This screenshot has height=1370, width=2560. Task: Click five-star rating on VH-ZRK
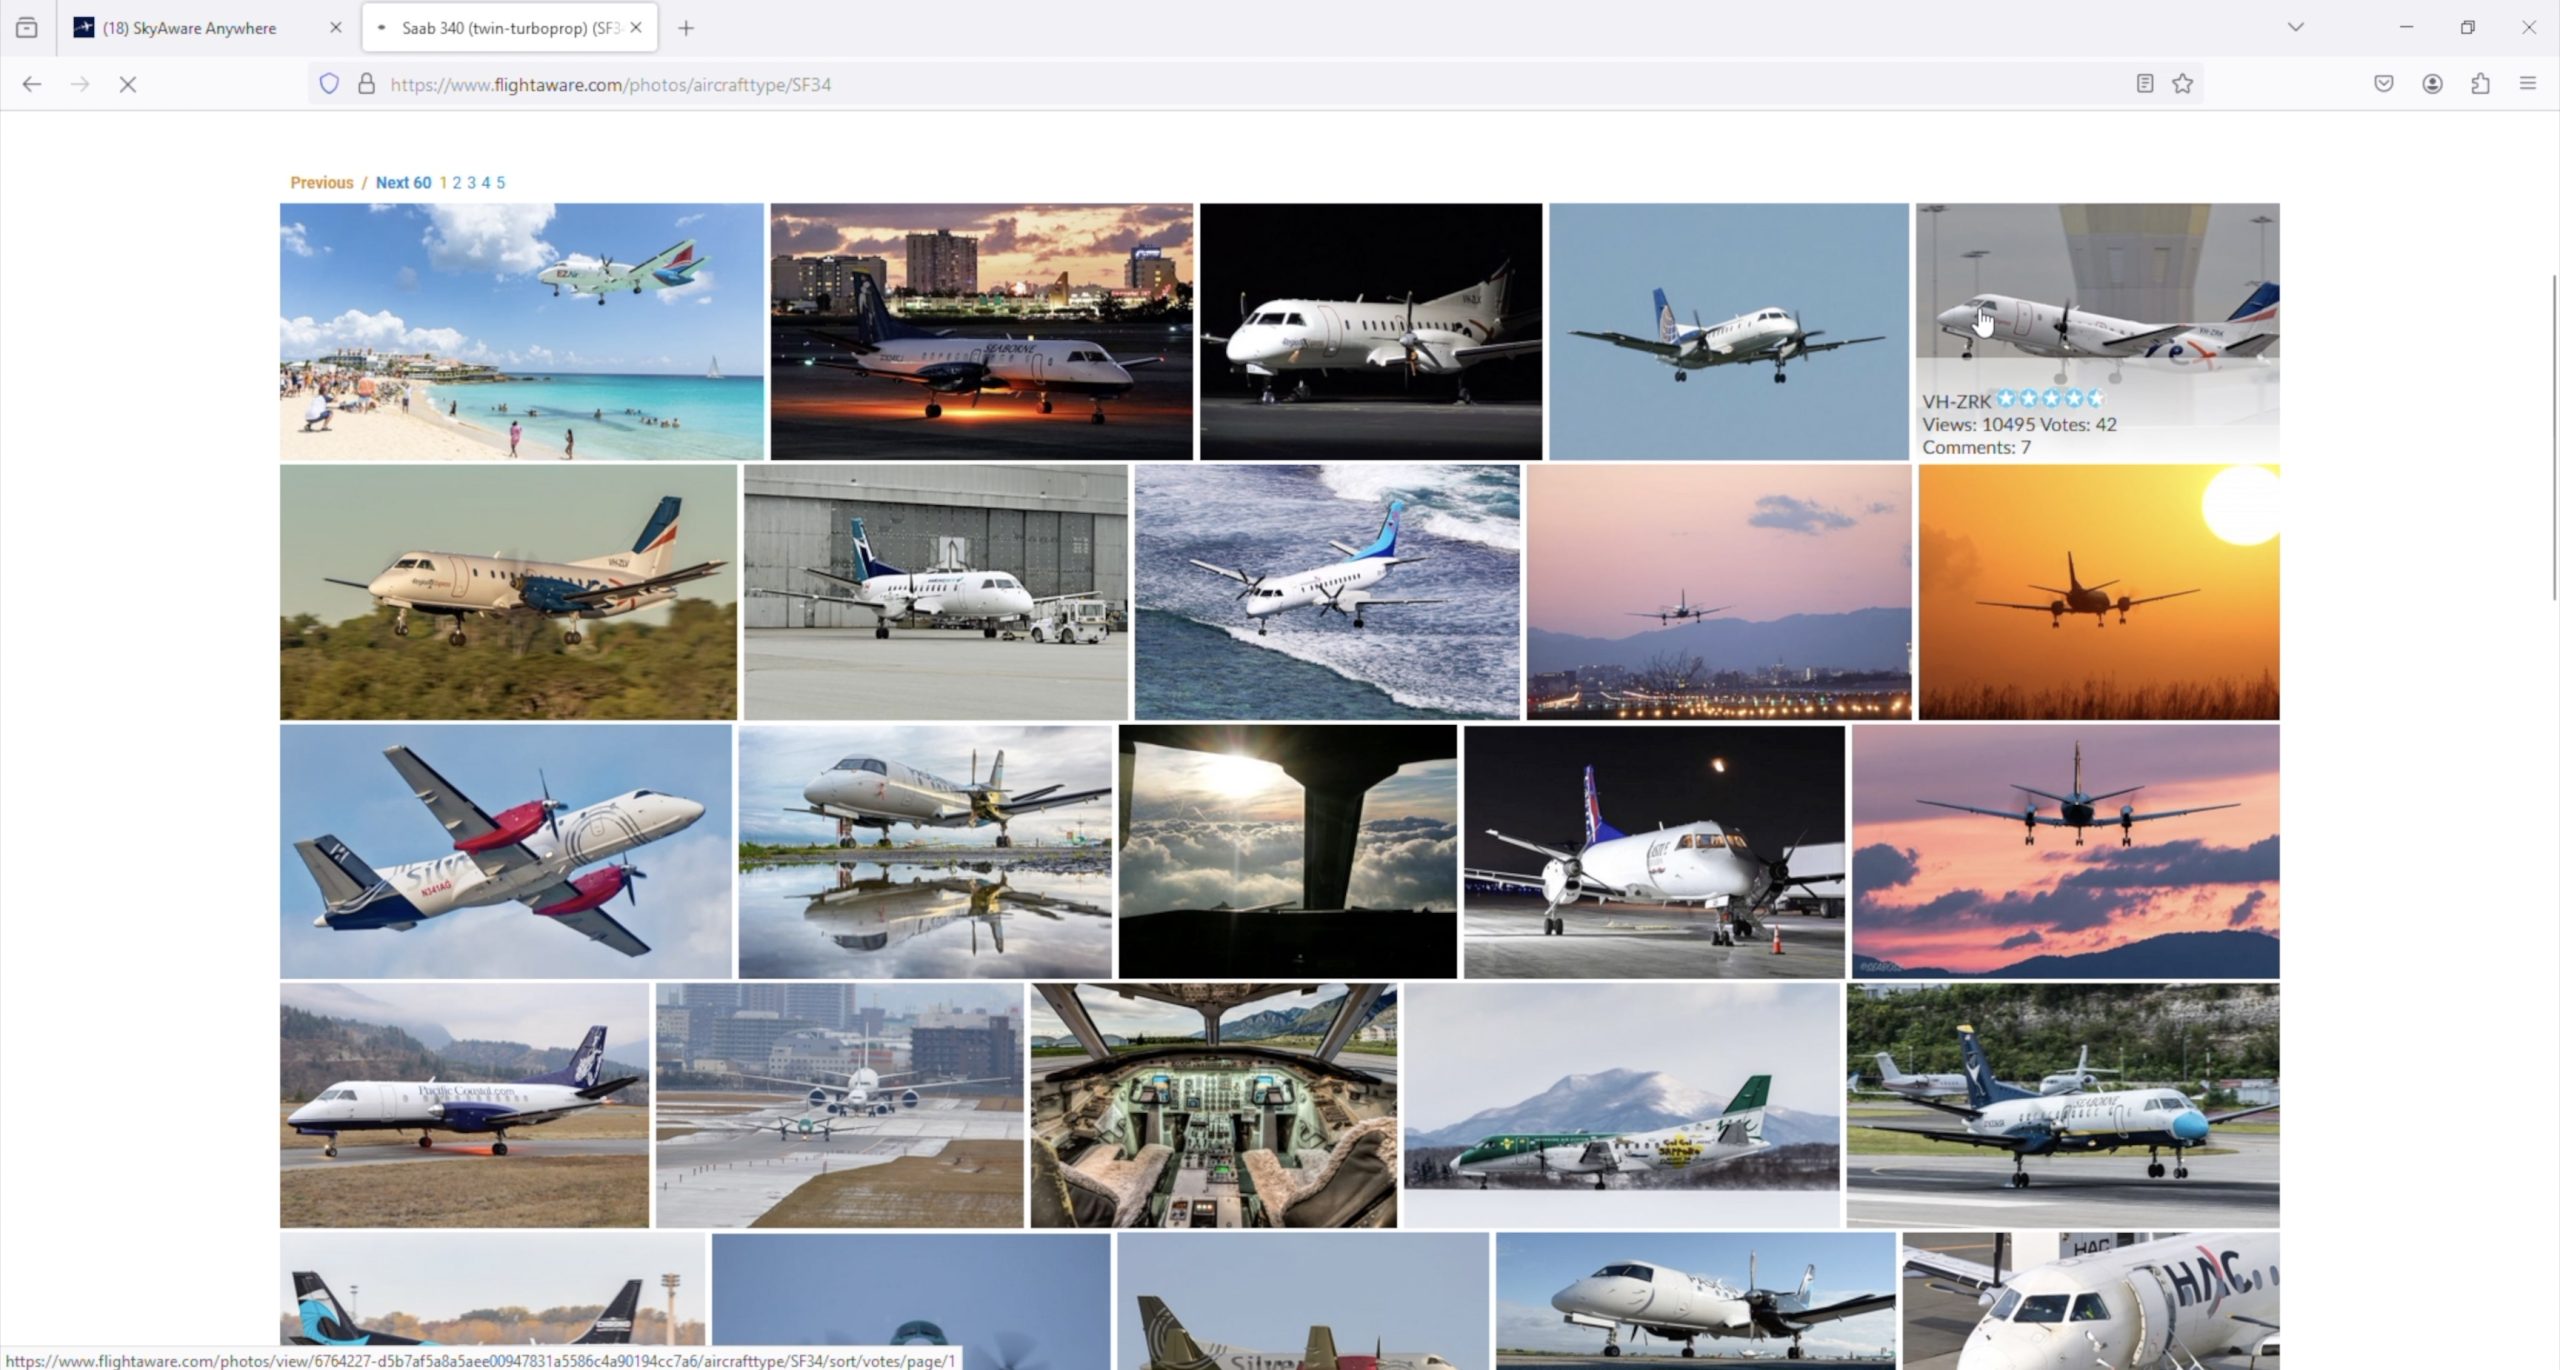tap(2094, 399)
